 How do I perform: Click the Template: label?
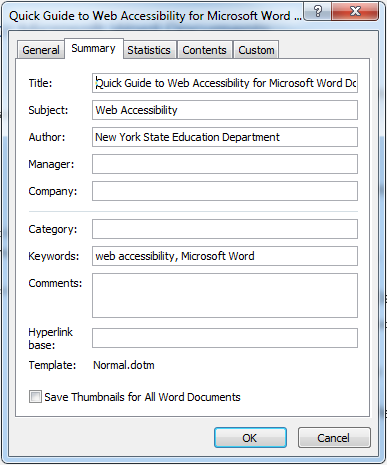pyautogui.click(x=52, y=365)
